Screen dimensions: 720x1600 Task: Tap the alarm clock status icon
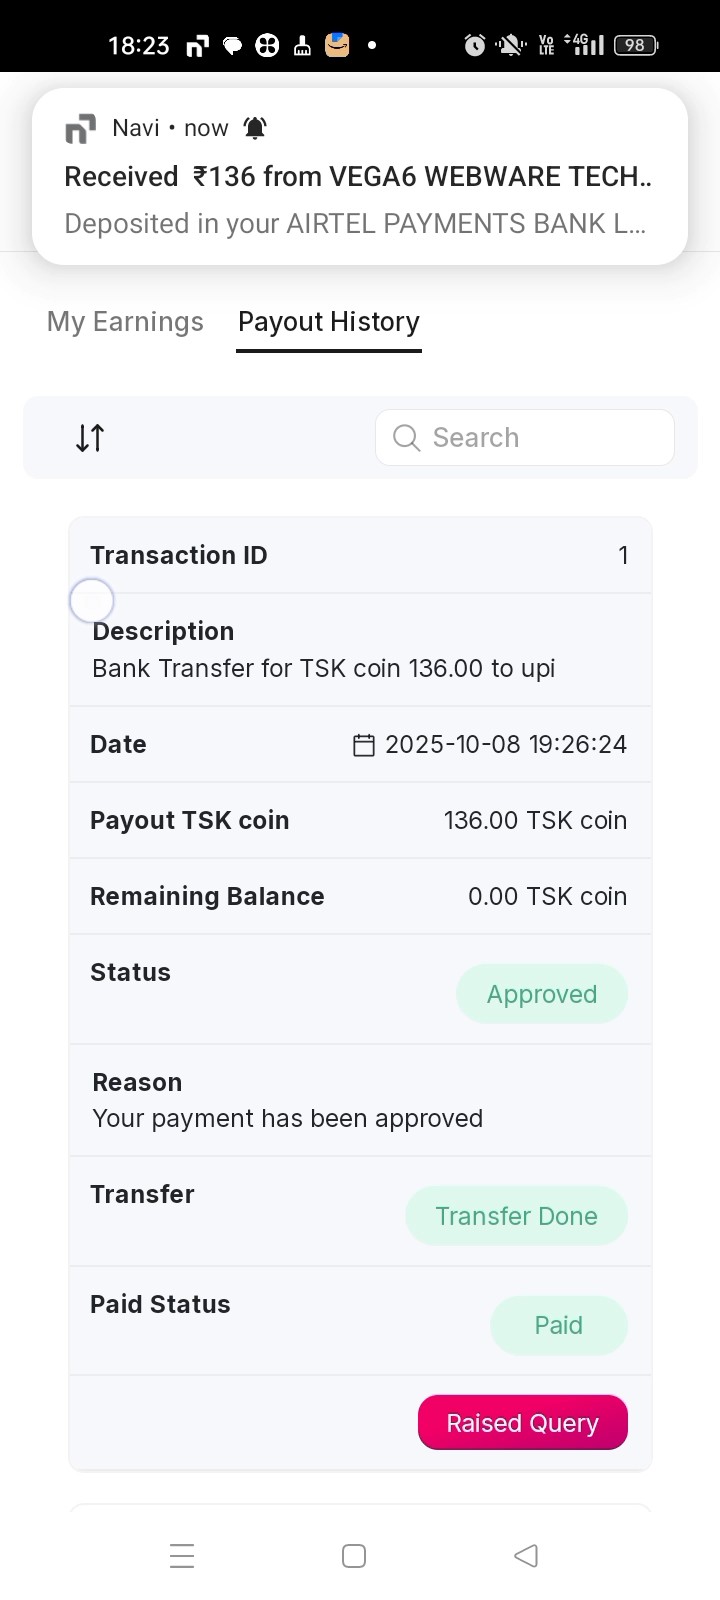(x=475, y=45)
